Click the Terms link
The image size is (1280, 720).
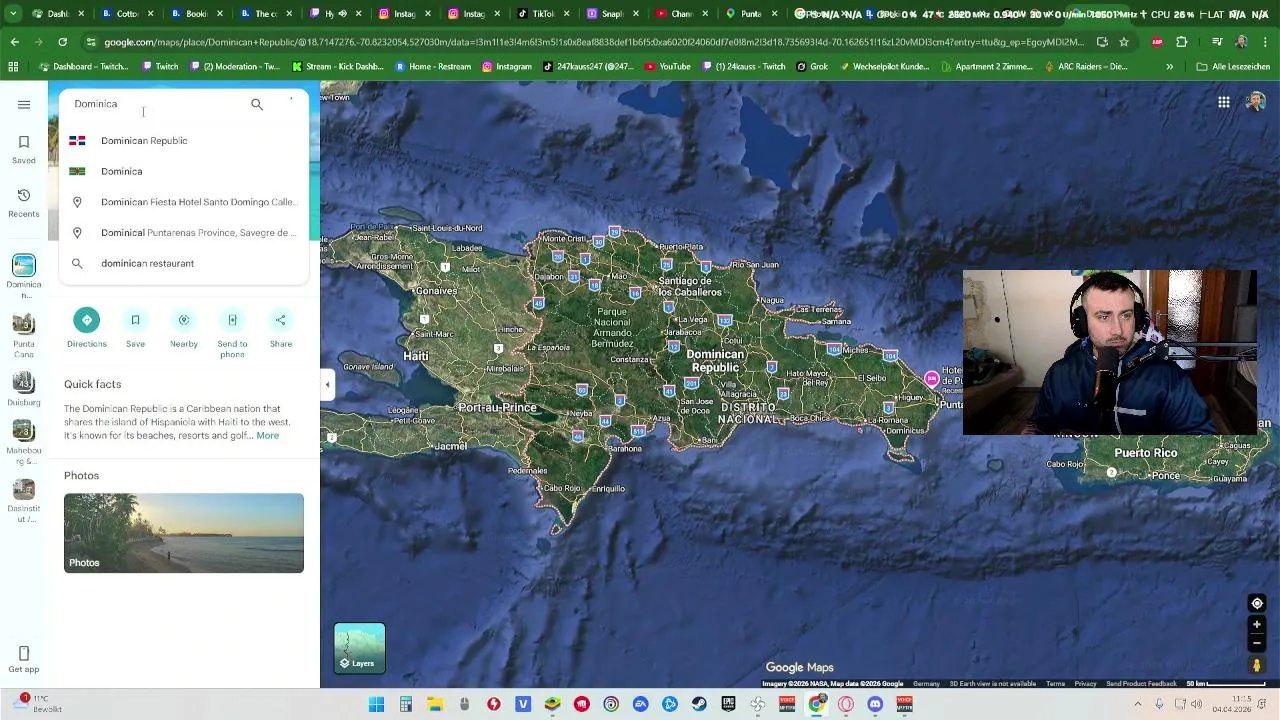click(1055, 684)
